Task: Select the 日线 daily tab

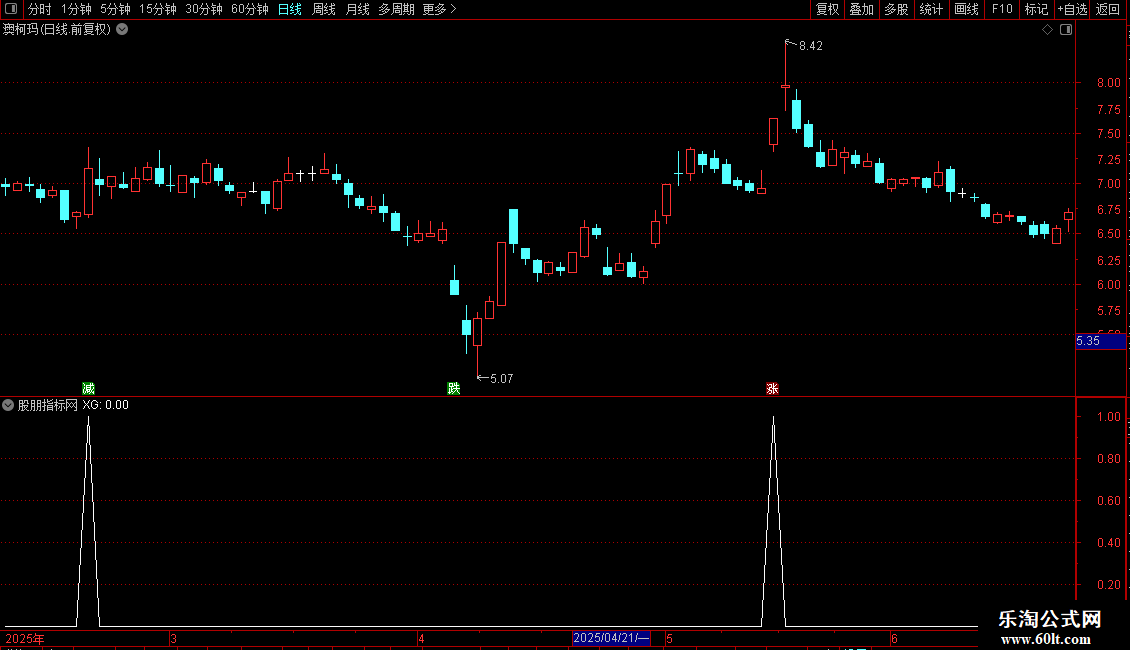Action: (x=290, y=9)
